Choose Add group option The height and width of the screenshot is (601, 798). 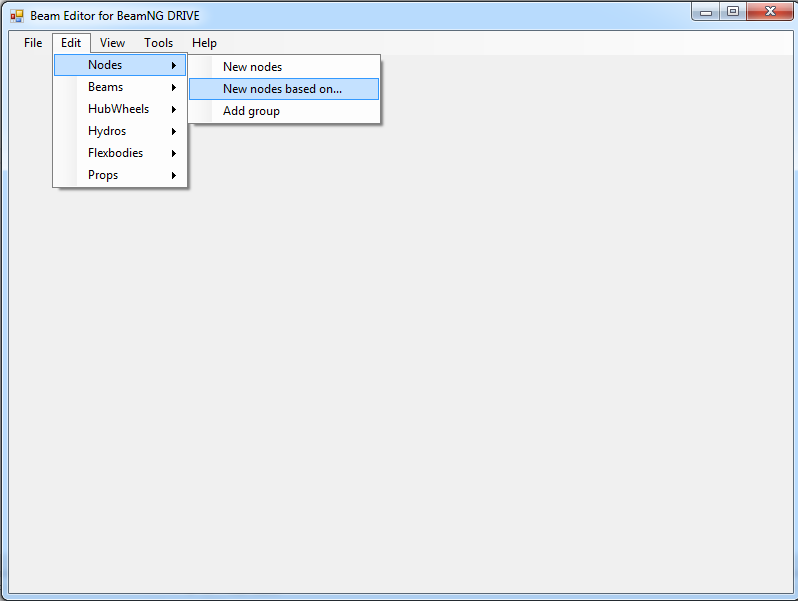coord(284,111)
